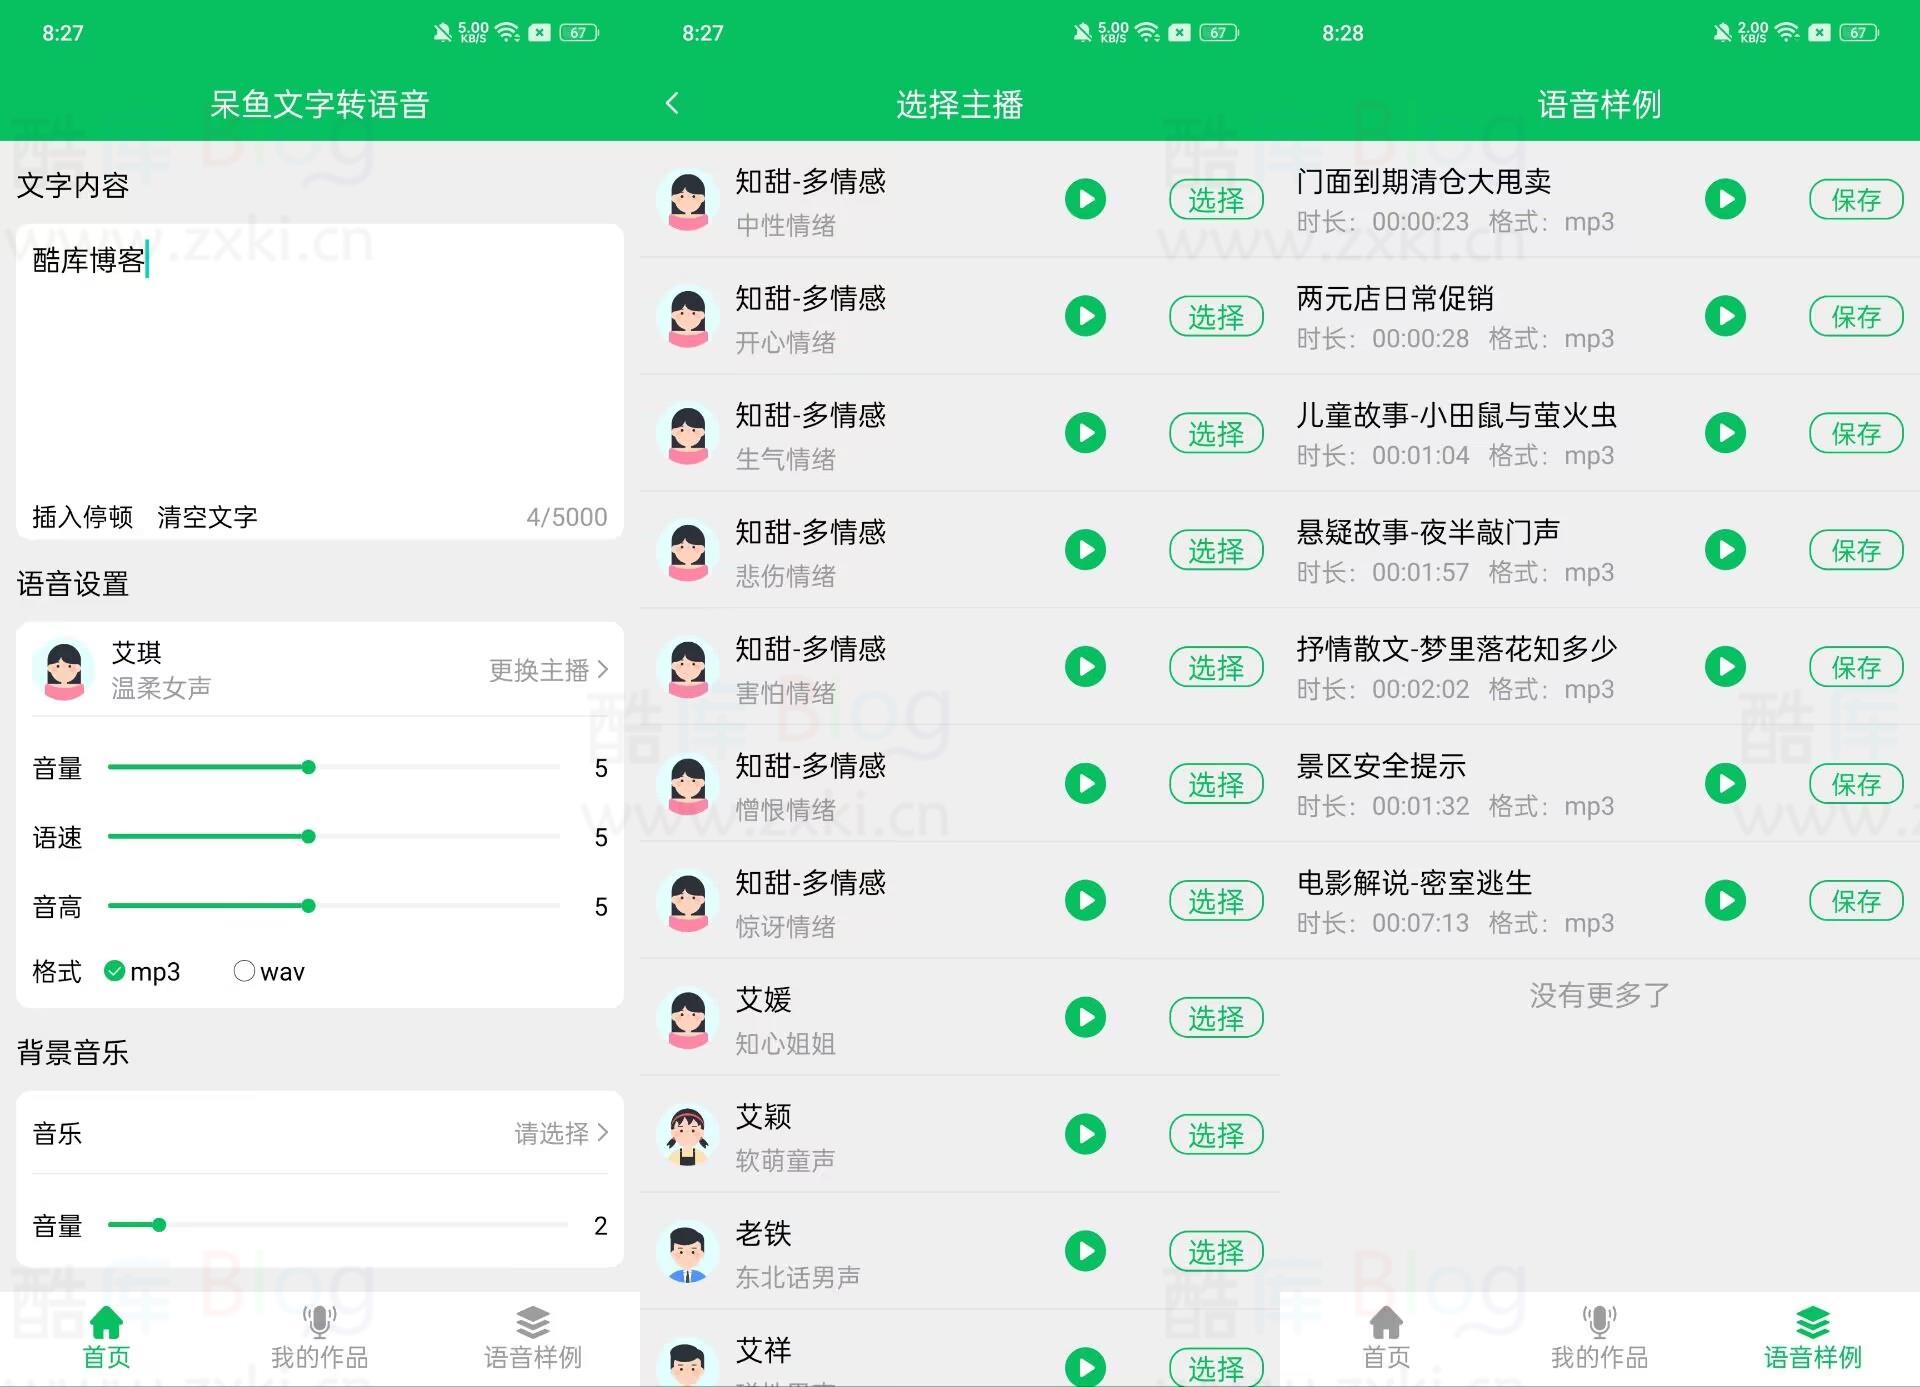Tap 清空文字 to clear the text
The width and height of the screenshot is (1920, 1387).
tap(206, 517)
